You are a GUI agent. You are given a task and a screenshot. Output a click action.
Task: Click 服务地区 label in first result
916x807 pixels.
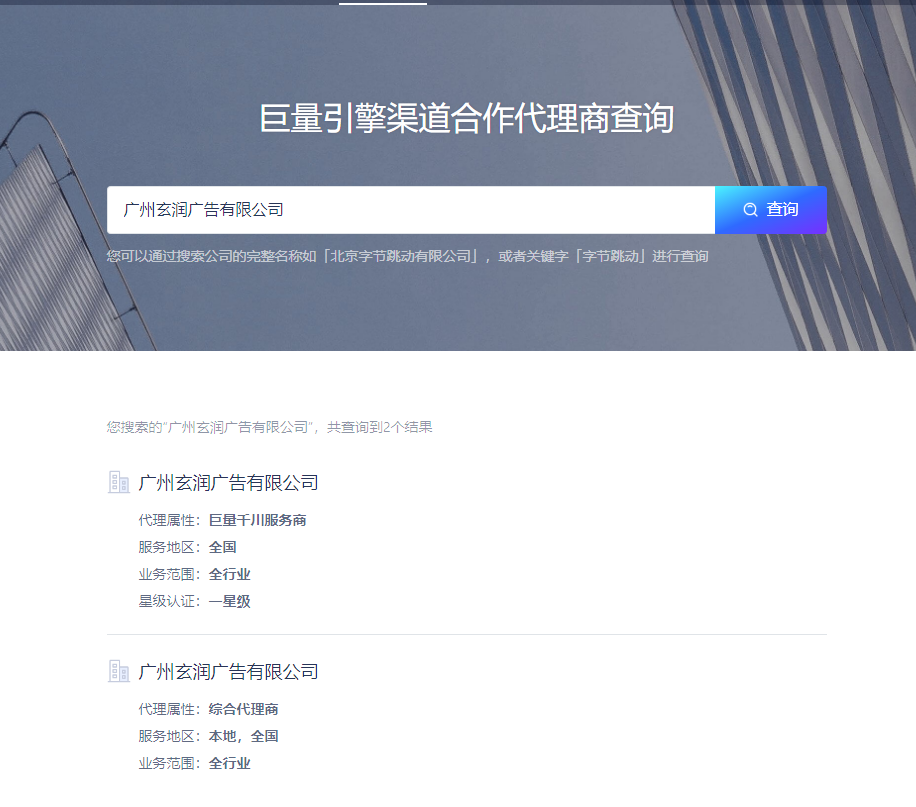click(169, 547)
